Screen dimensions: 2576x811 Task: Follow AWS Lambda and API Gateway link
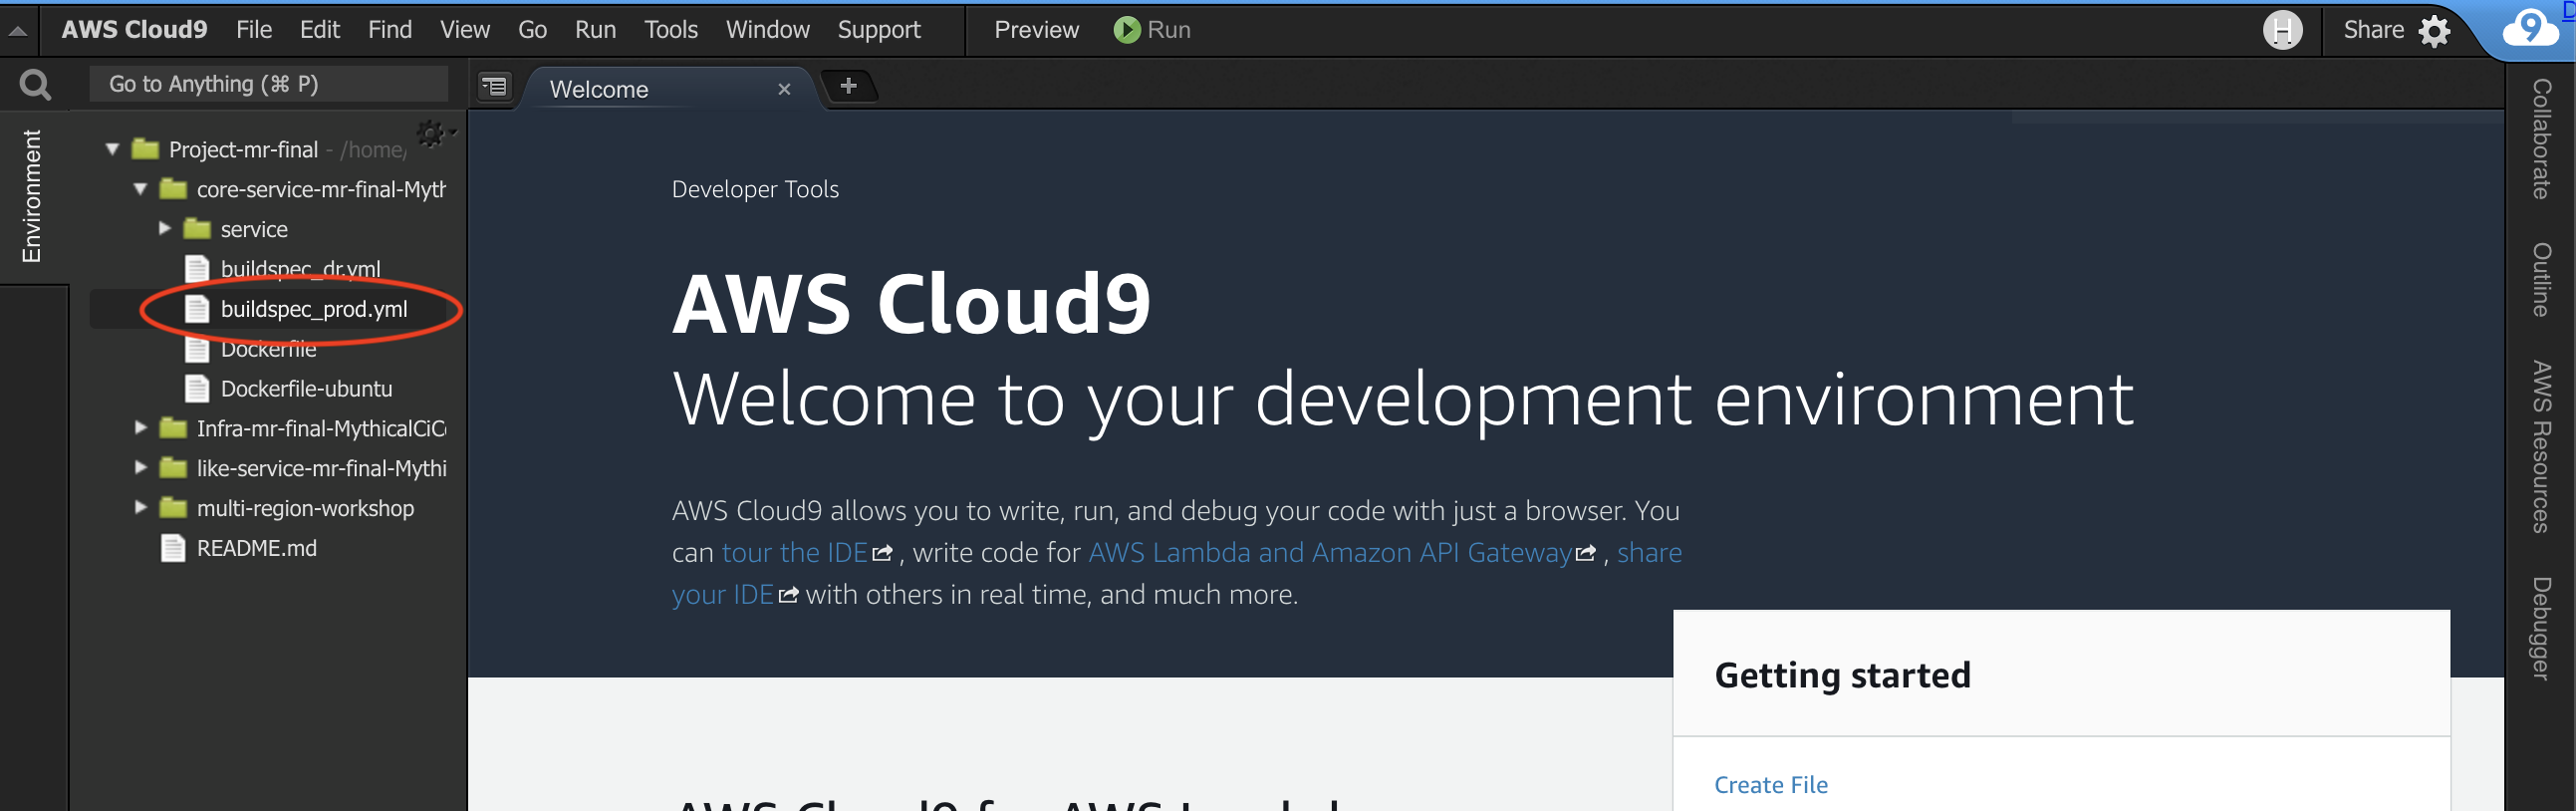pos(1330,552)
